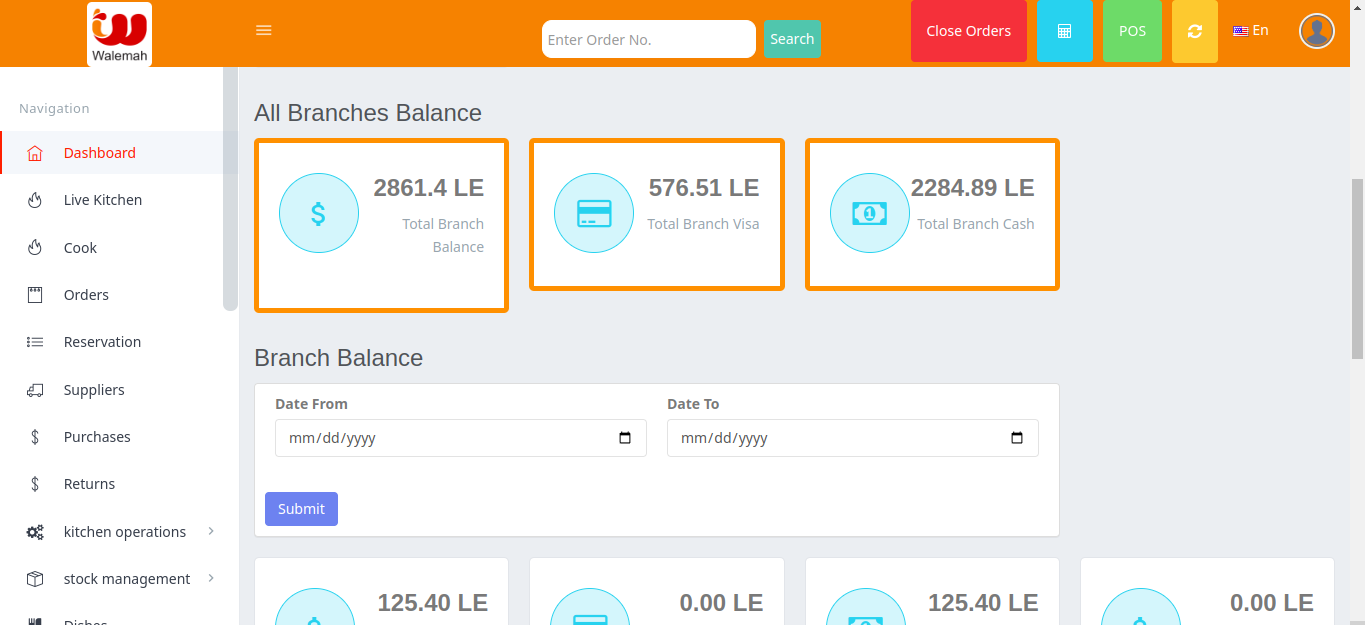Expand the stock management submenu chevron
1365x625 pixels.
211,578
